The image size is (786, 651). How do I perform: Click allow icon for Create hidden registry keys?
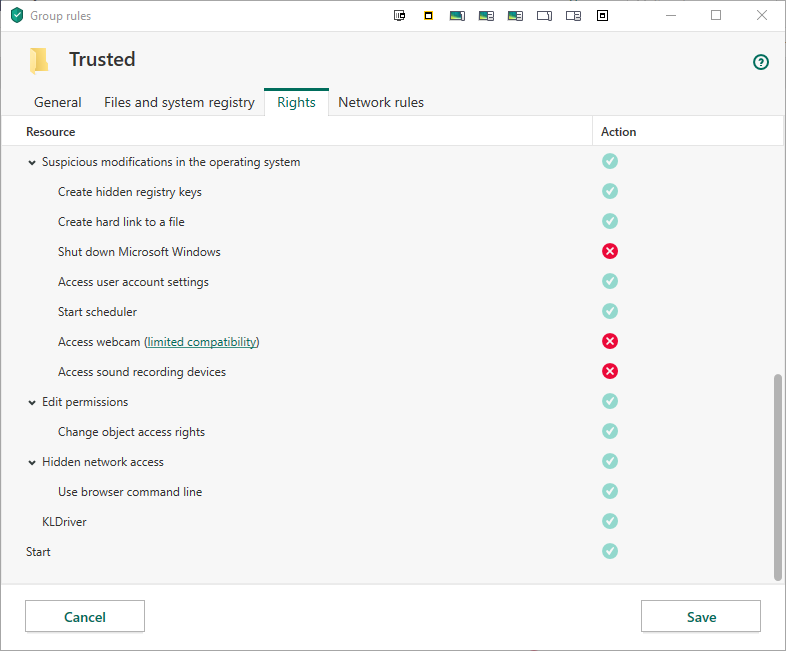click(610, 191)
